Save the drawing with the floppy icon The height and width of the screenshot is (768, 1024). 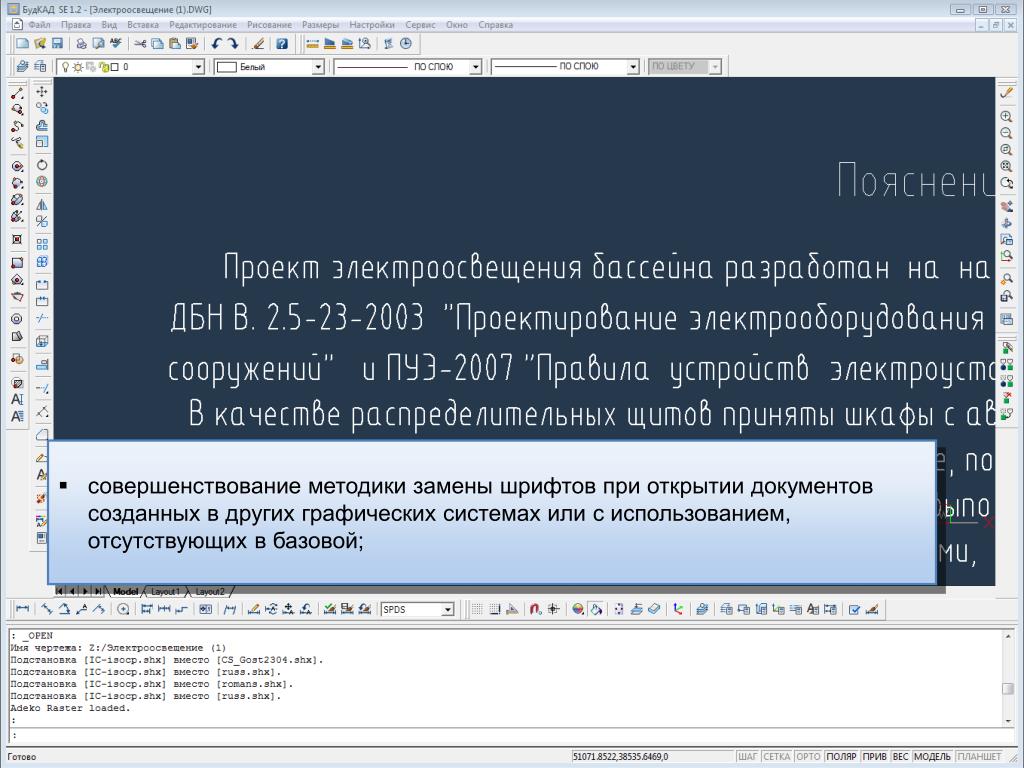tap(57, 44)
